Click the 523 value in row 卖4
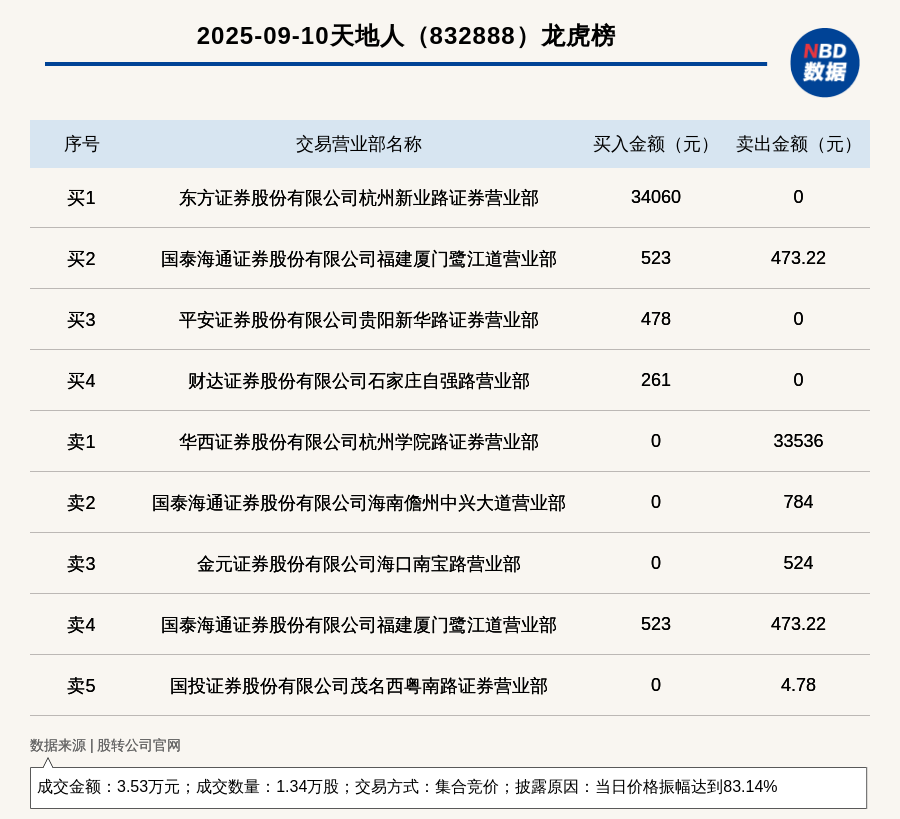The image size is (900, 819). click(655, 623)
